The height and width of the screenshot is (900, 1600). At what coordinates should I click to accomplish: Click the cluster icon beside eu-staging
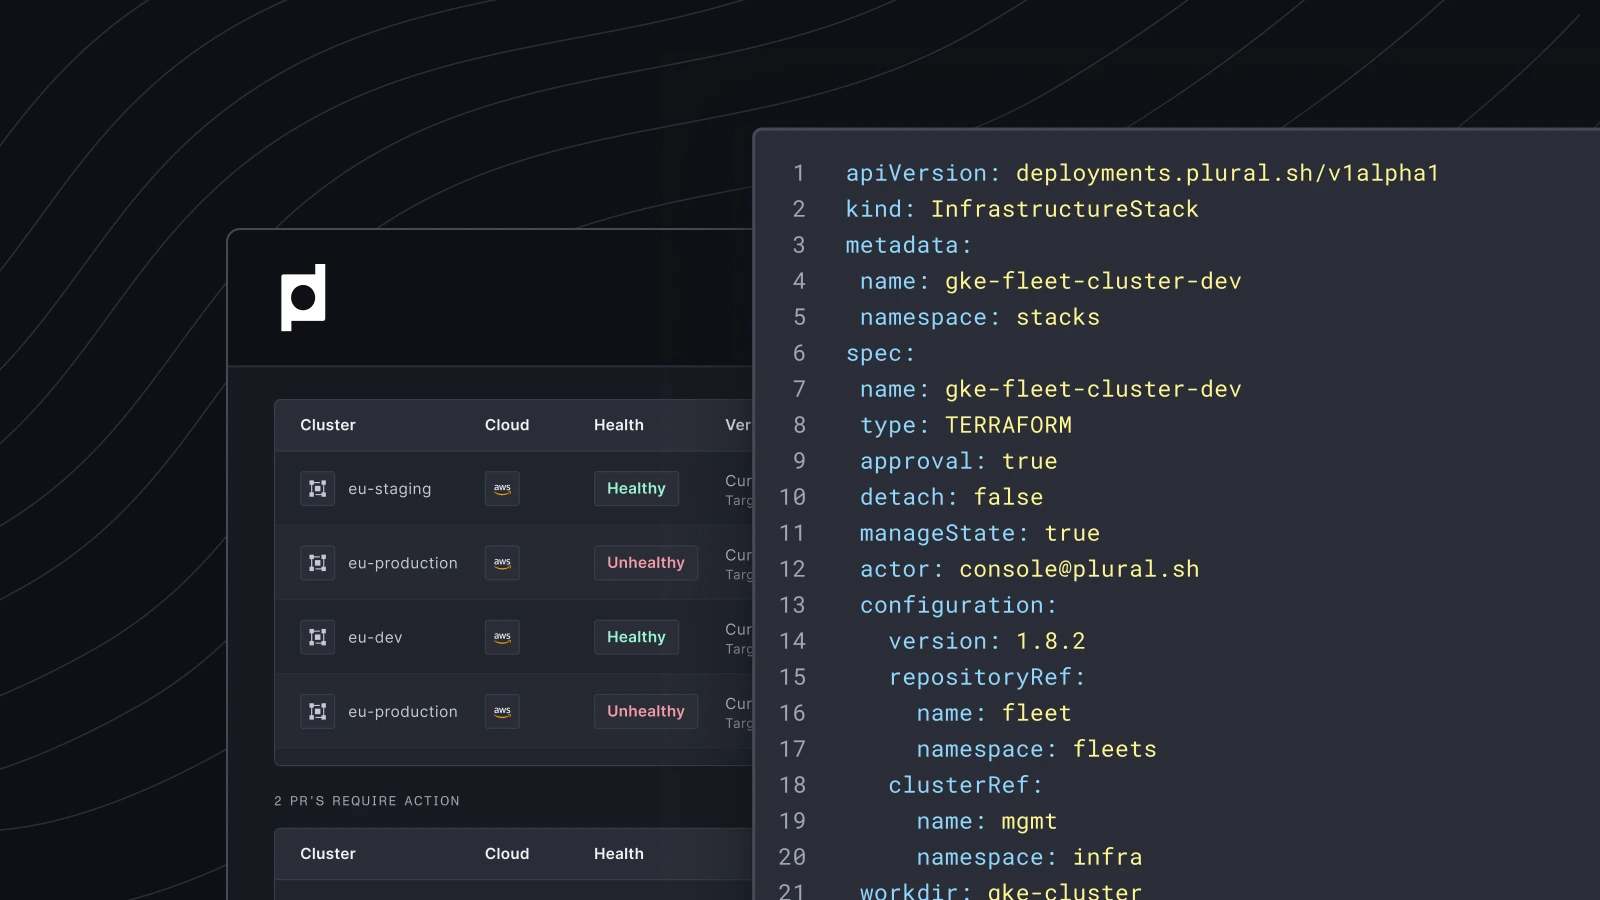tap(318, 489)
